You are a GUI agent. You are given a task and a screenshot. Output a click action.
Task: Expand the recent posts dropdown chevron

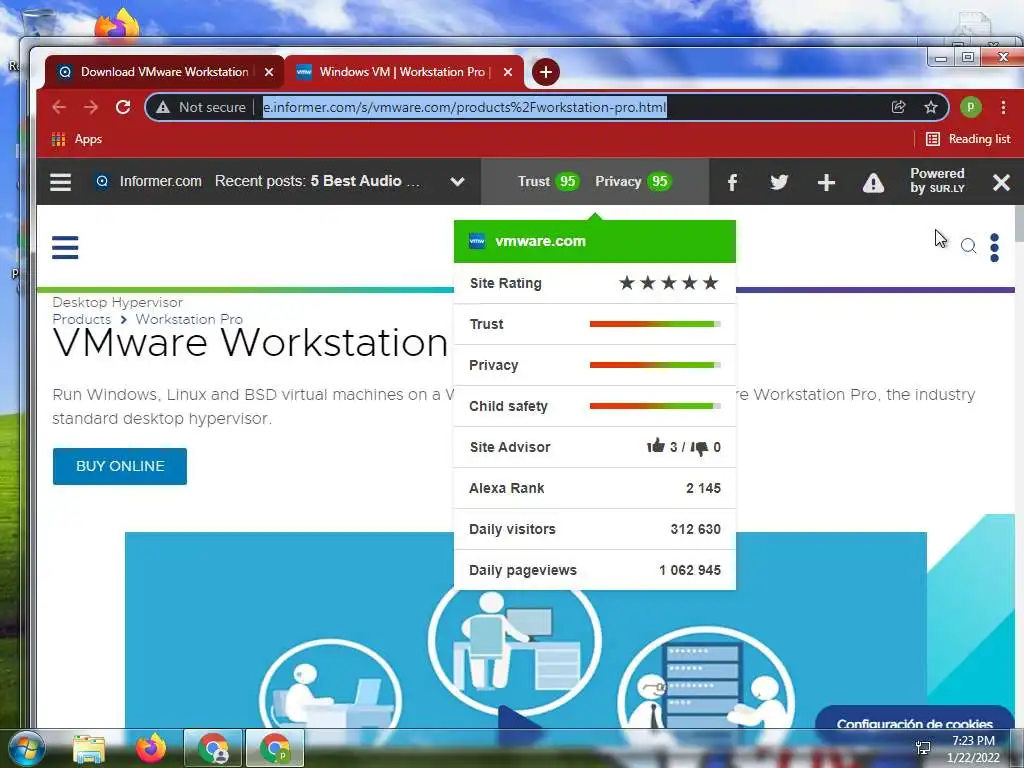(x=457, y=182)
